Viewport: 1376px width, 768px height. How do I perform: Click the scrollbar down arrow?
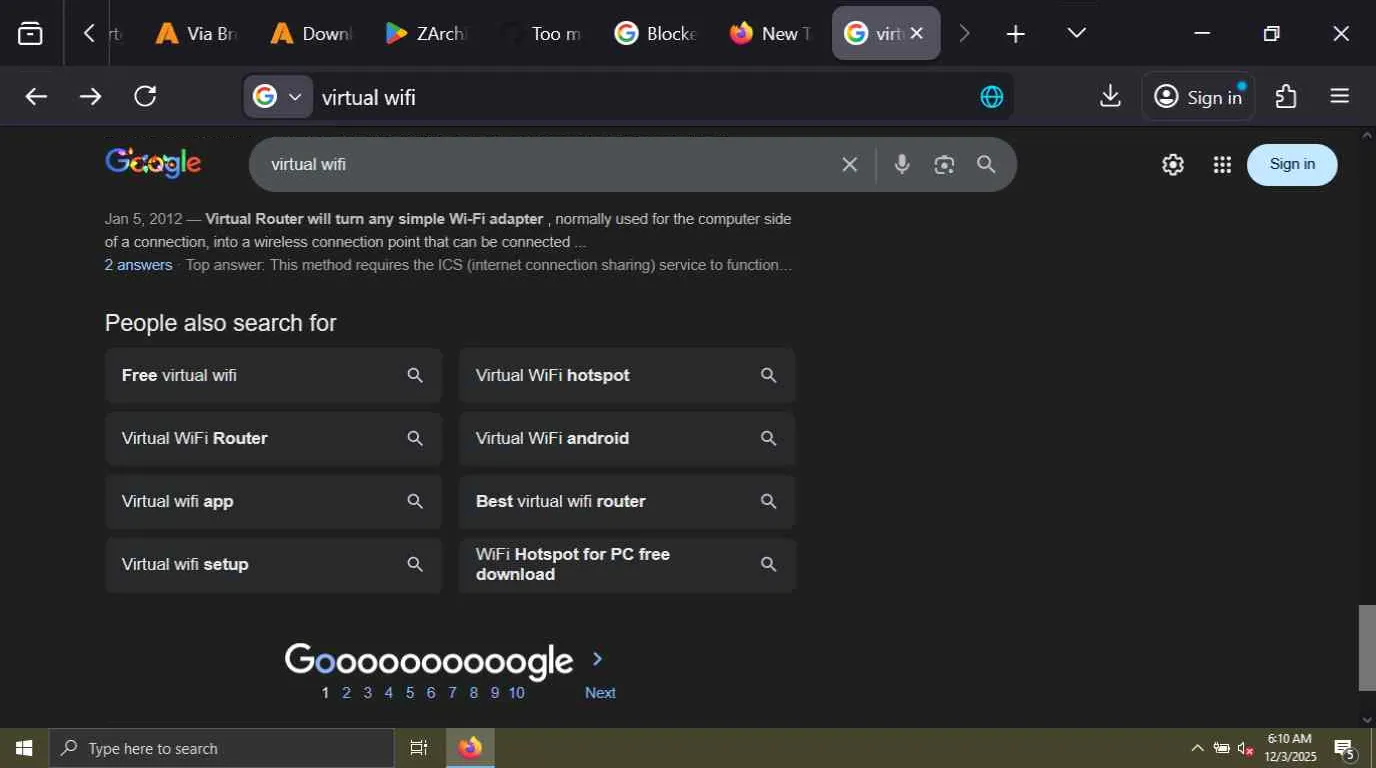(1367, 720)
